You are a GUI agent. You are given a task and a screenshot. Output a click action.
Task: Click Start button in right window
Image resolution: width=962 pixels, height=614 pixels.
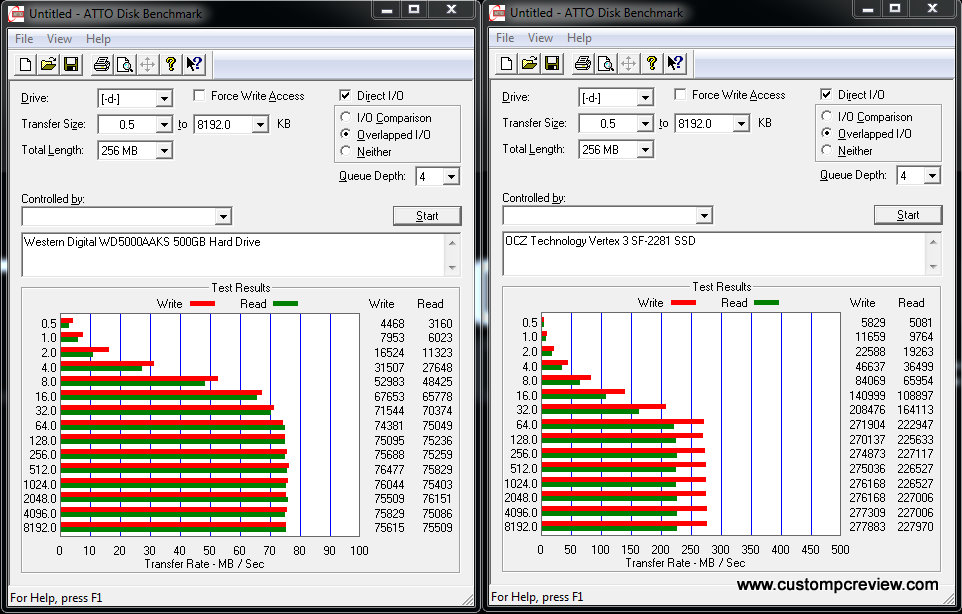tap(908, 215)
